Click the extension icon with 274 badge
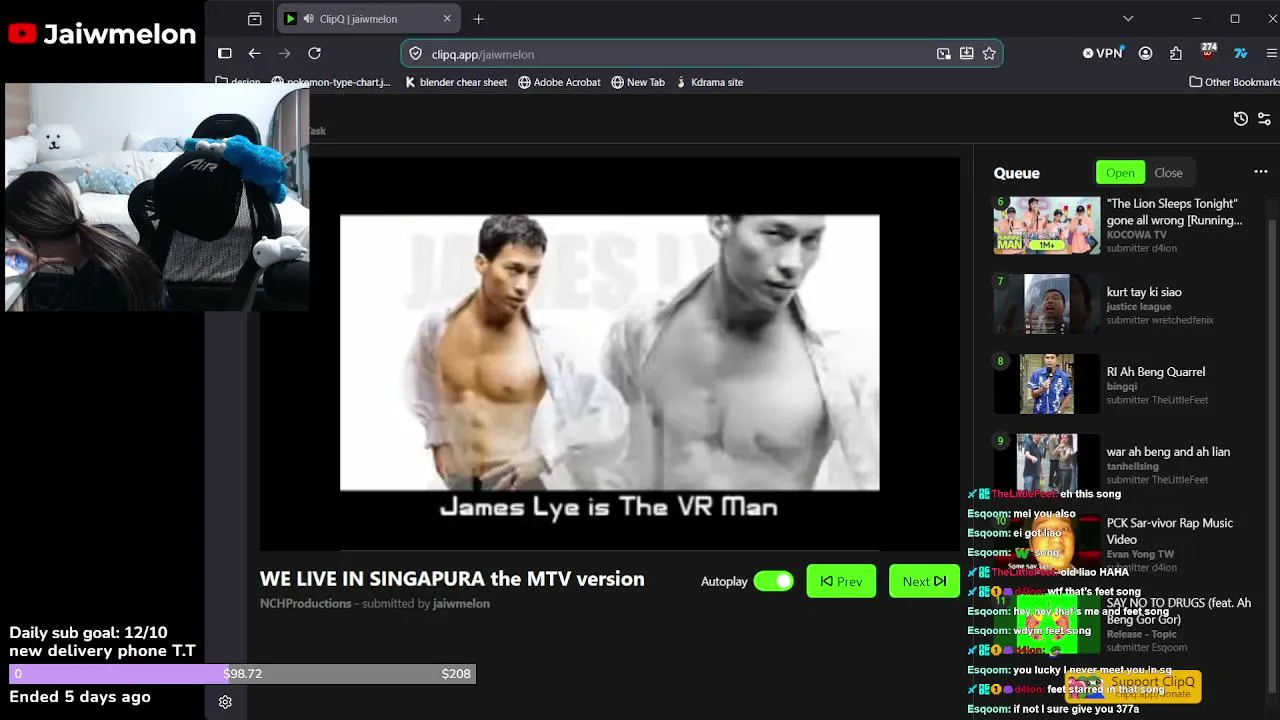Image resolution: width=1280 pixels, height=720 pixels. coord(1209,53)
